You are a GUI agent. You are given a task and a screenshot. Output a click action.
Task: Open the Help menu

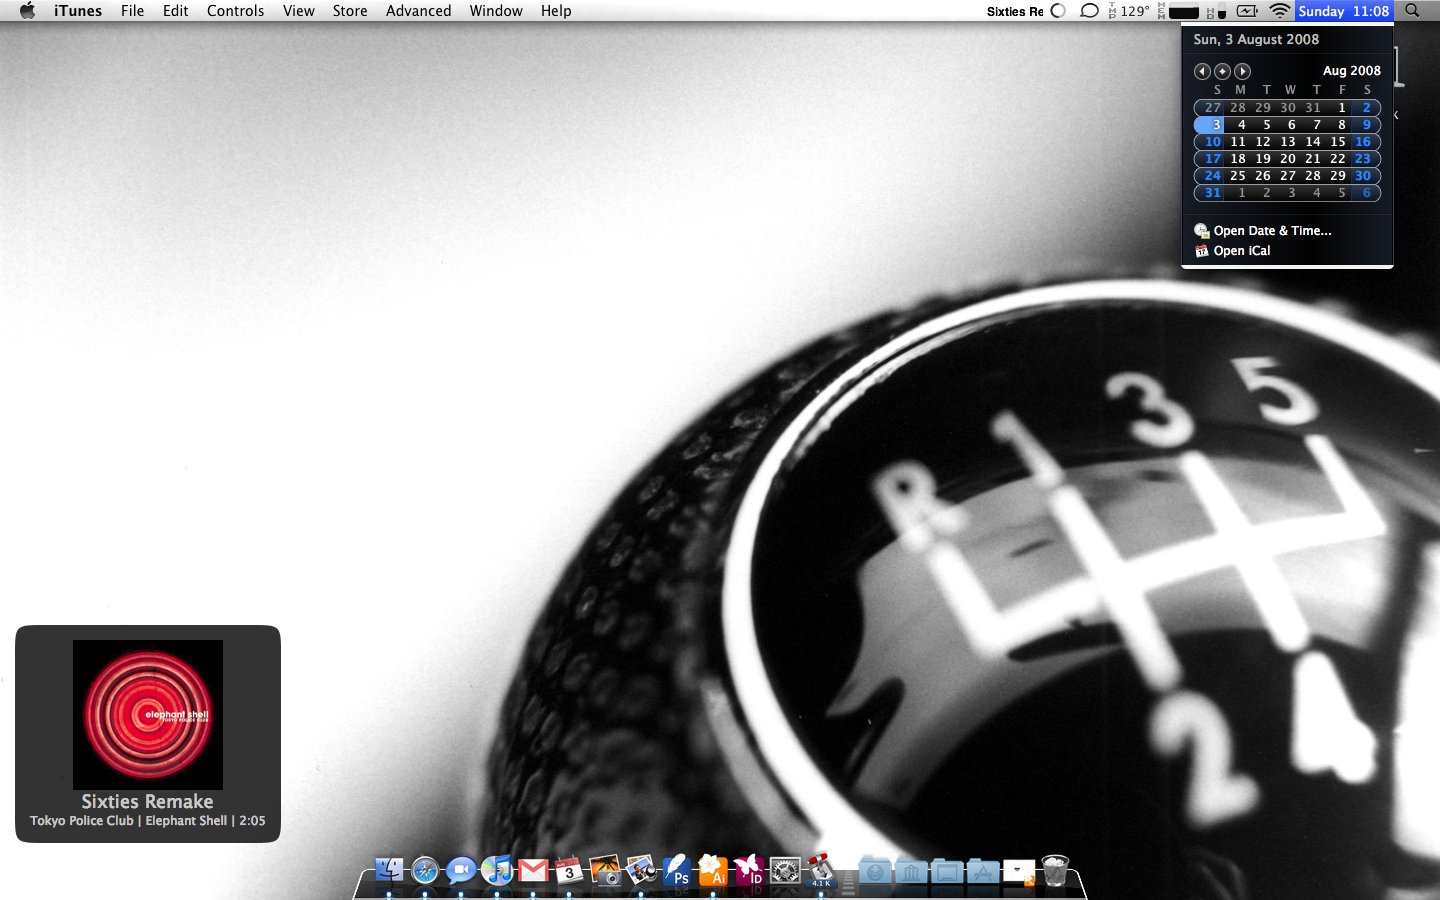556,11
